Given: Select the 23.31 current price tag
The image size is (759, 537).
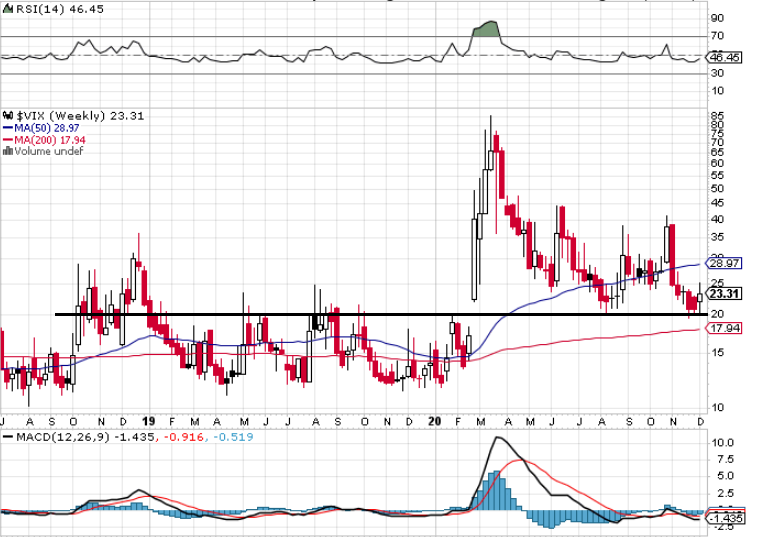Looking at the screenshot, I should [x=723, y=294].
